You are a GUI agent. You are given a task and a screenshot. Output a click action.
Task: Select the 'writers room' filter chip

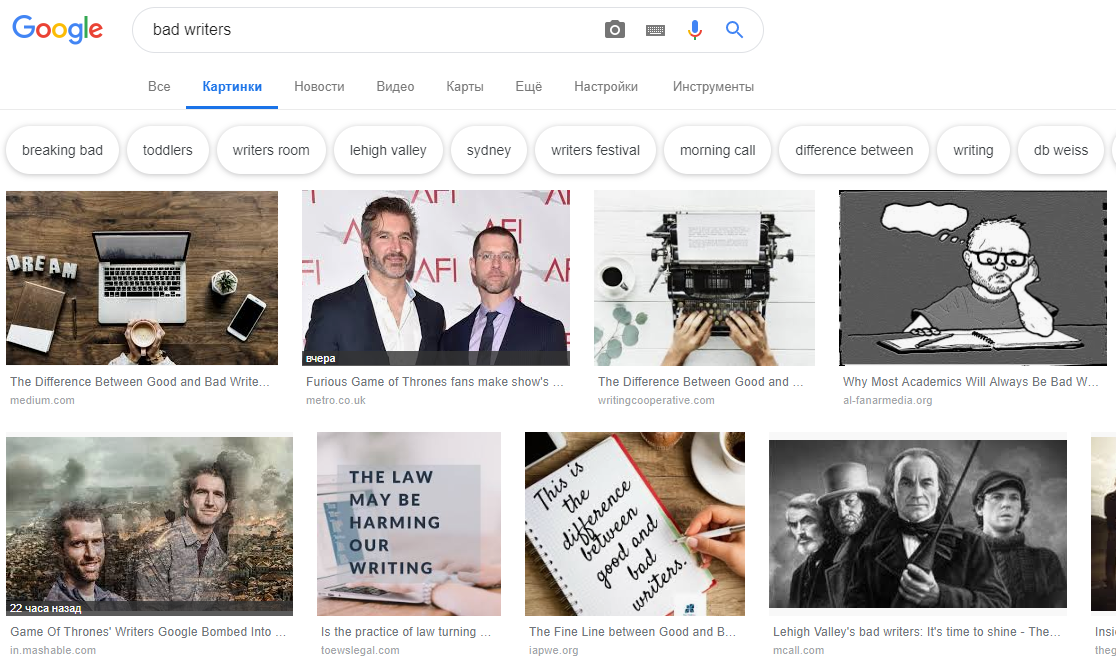(271, 150)
